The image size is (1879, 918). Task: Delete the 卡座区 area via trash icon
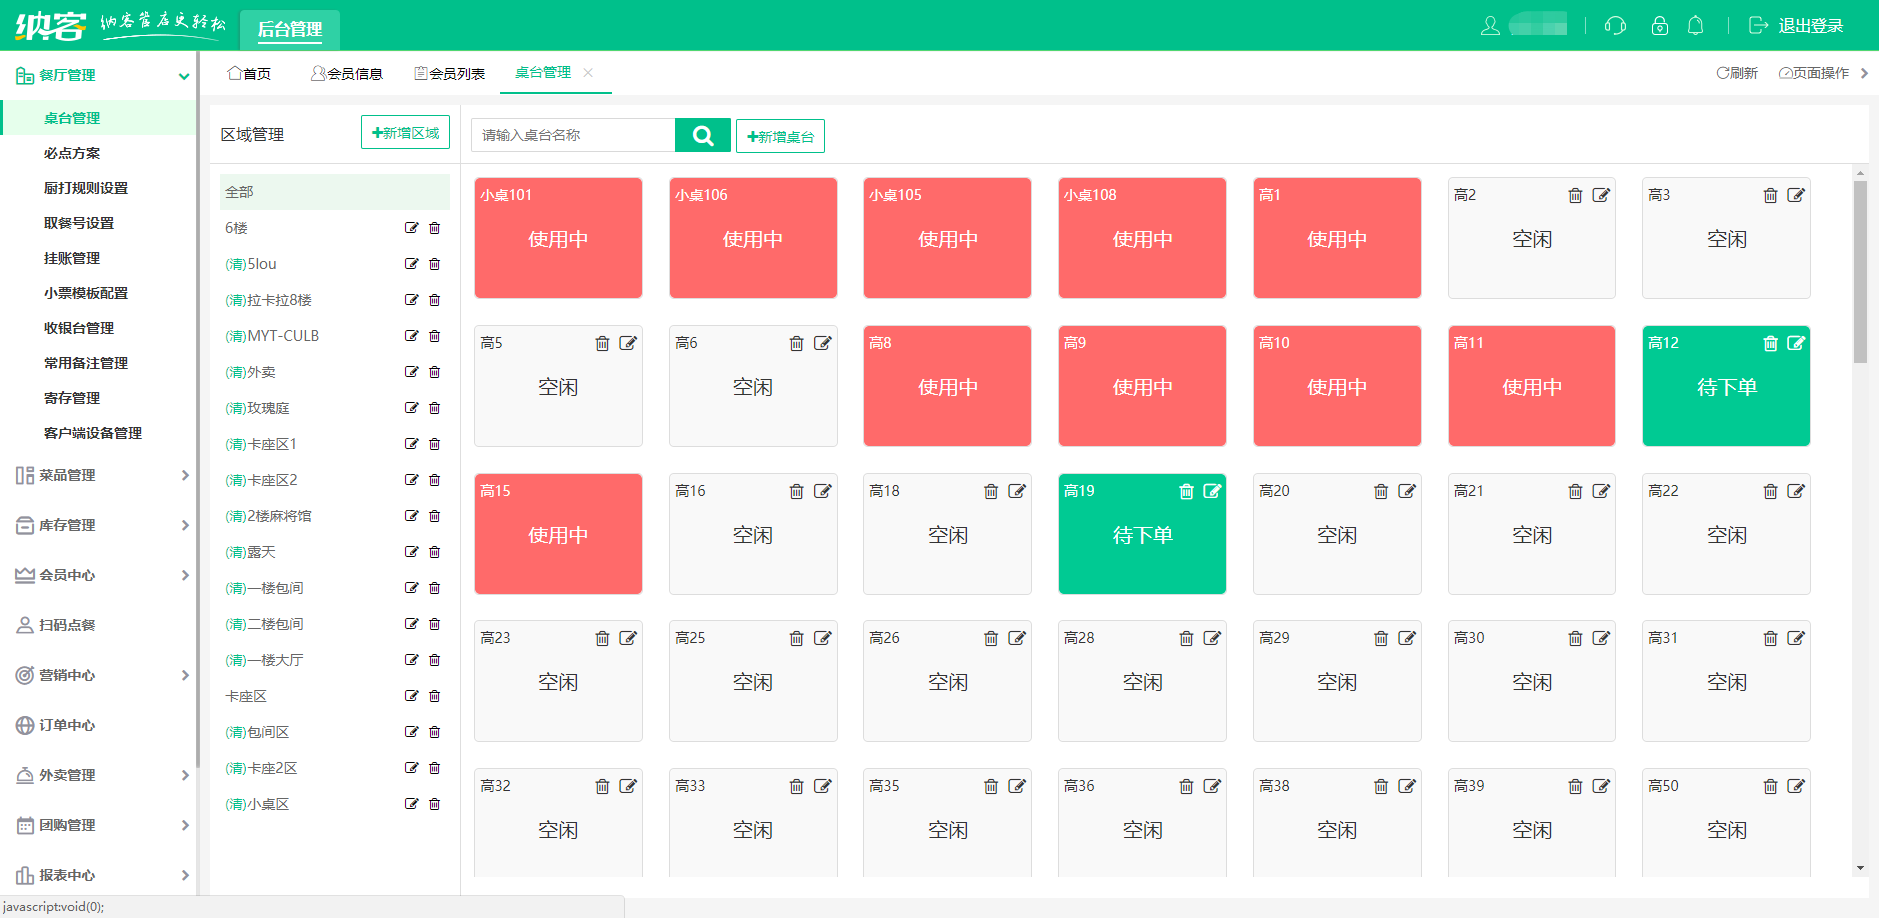[x=434, y=696]
